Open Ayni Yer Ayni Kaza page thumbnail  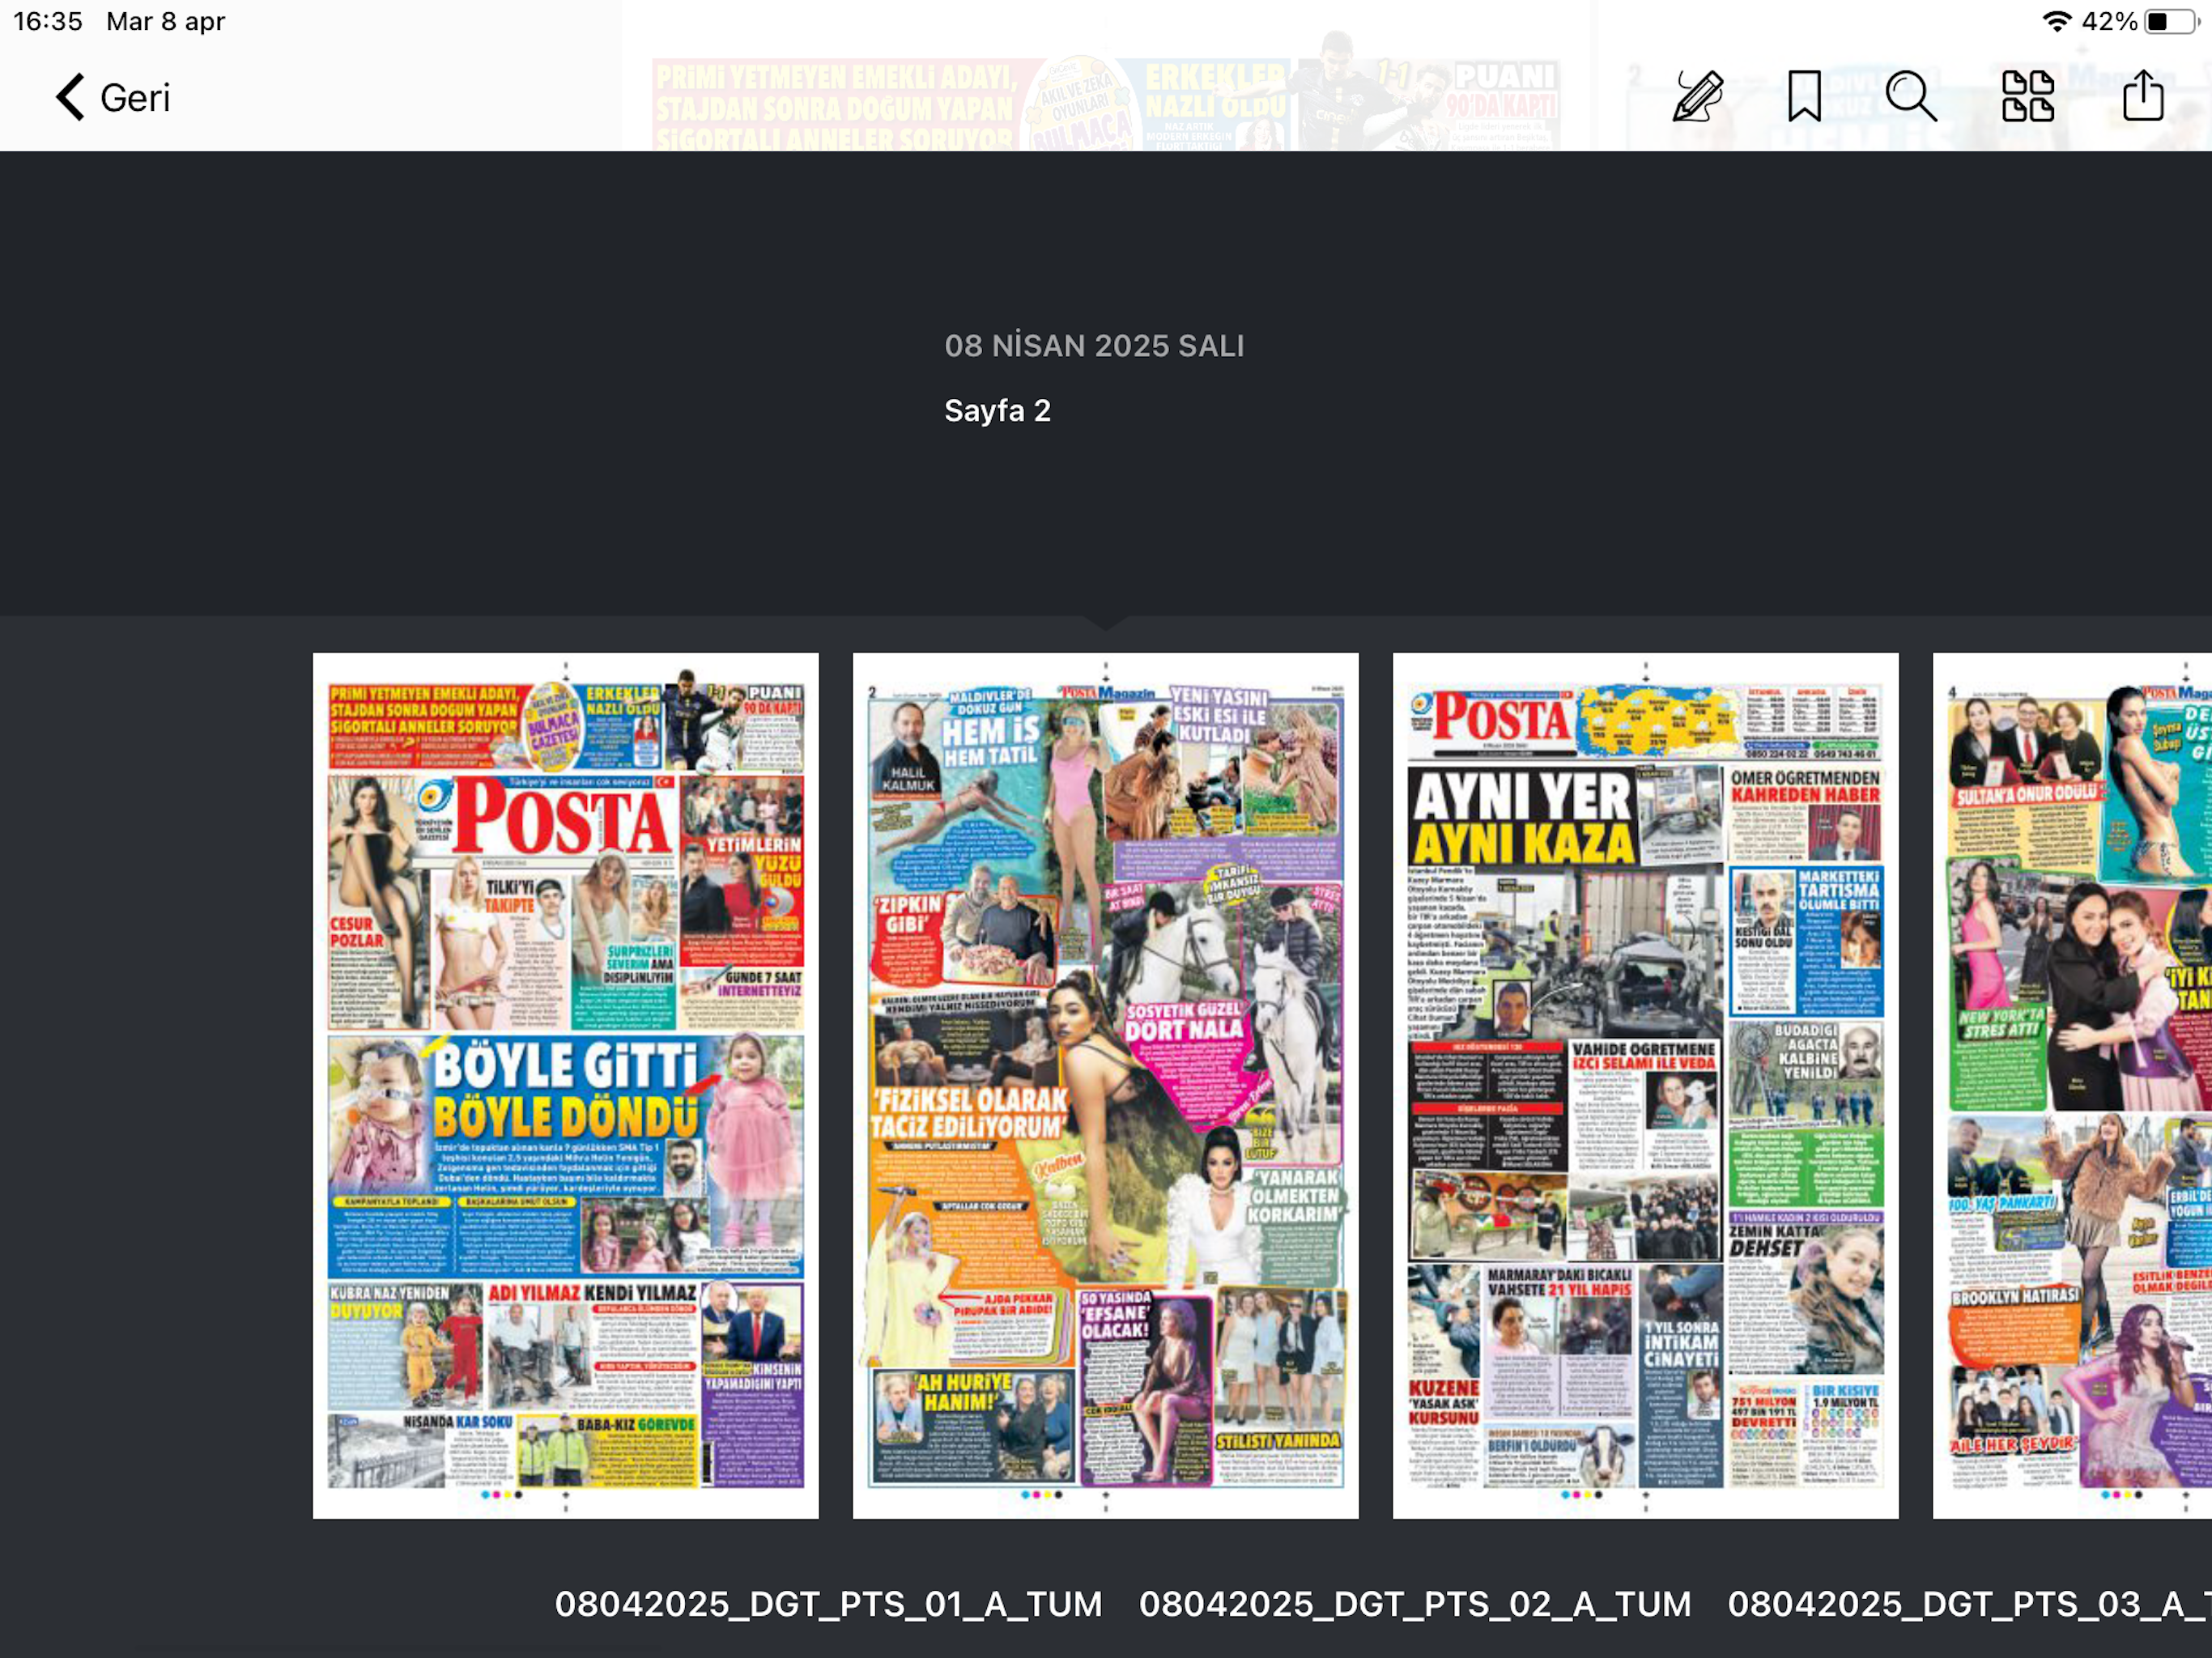[x=1645, y=1085]
